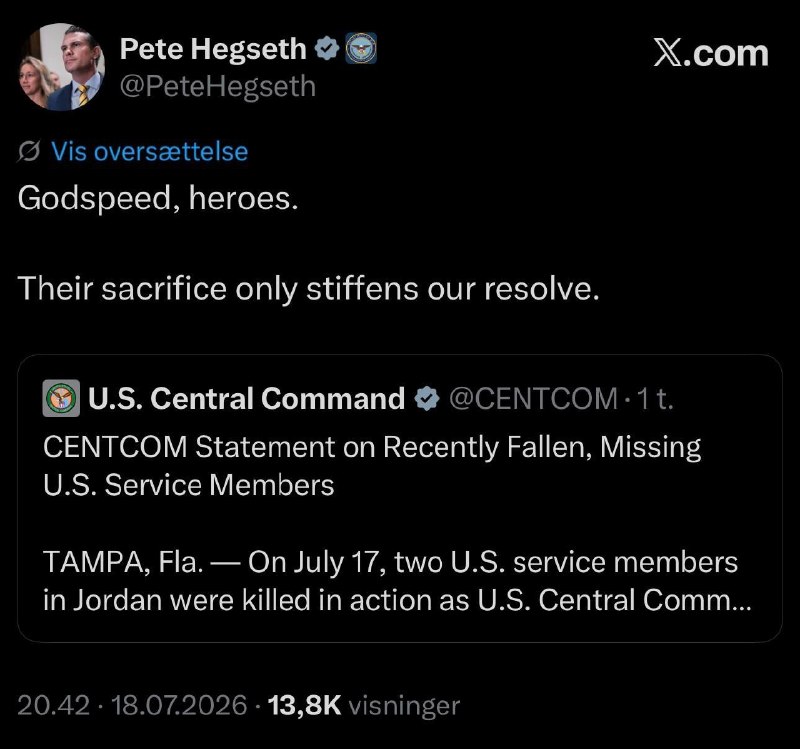Click the translate icon beside Vis oversættelse

point(29,152)
